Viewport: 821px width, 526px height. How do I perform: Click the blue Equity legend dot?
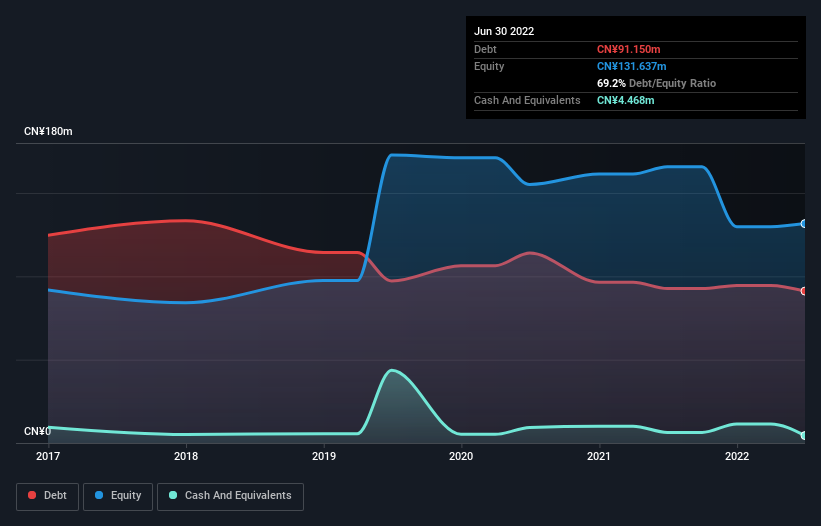pos(99,495)
